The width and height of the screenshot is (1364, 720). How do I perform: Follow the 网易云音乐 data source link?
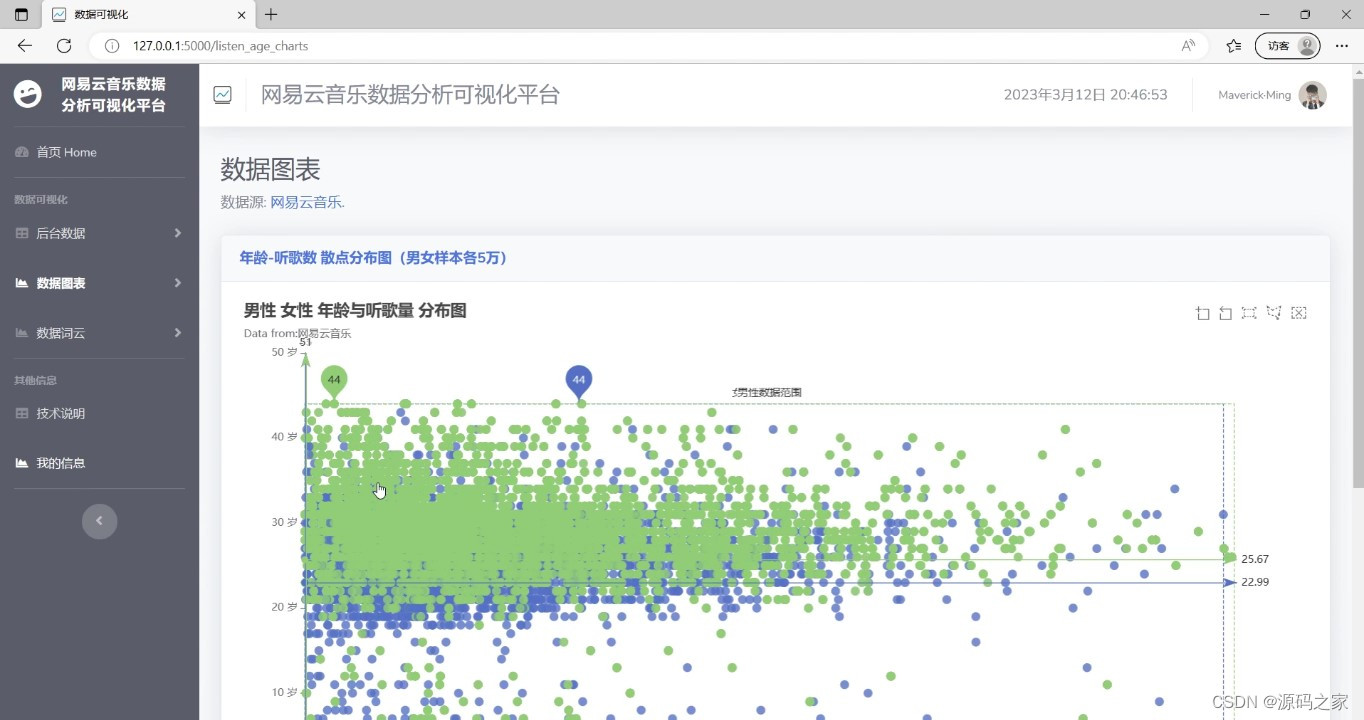coord(307,202)
